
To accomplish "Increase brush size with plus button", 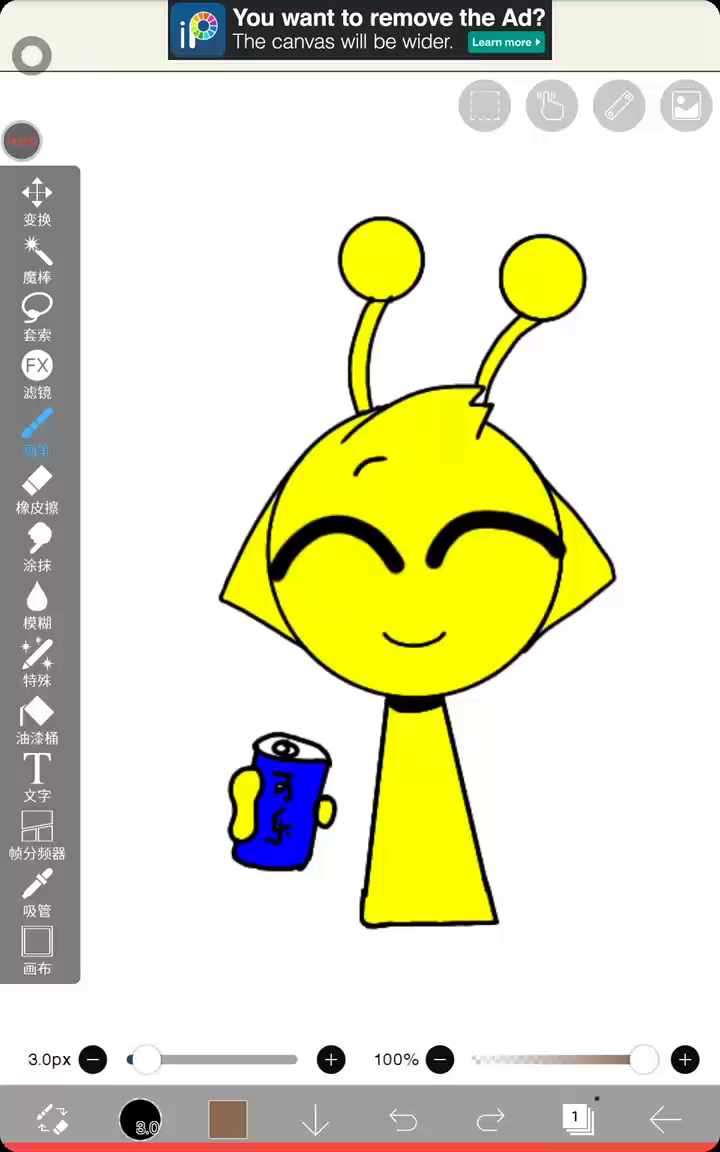I will [x=331, y=1059].
